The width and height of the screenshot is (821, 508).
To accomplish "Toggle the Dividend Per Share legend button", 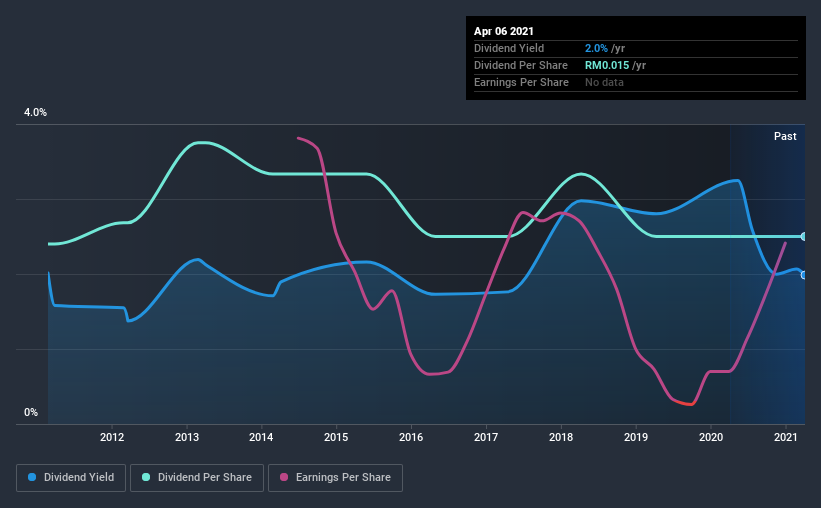I will pyautogui.click(x=197, y=478).
